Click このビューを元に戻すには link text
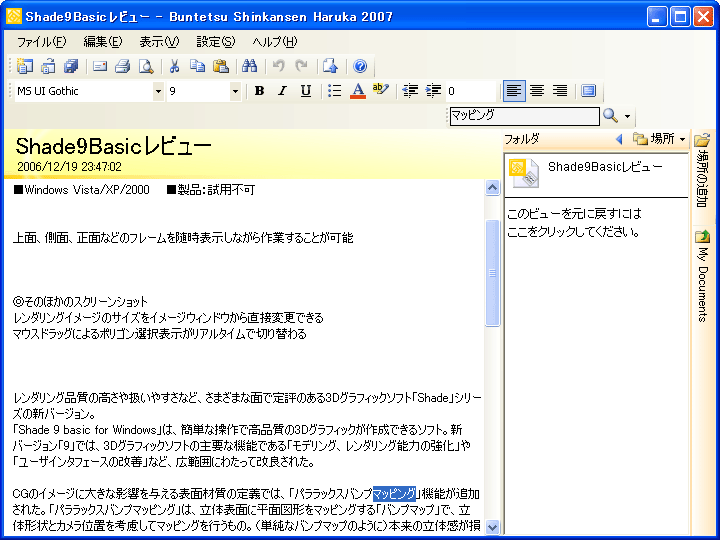The image size is (720, 540). tap(574, 214)
